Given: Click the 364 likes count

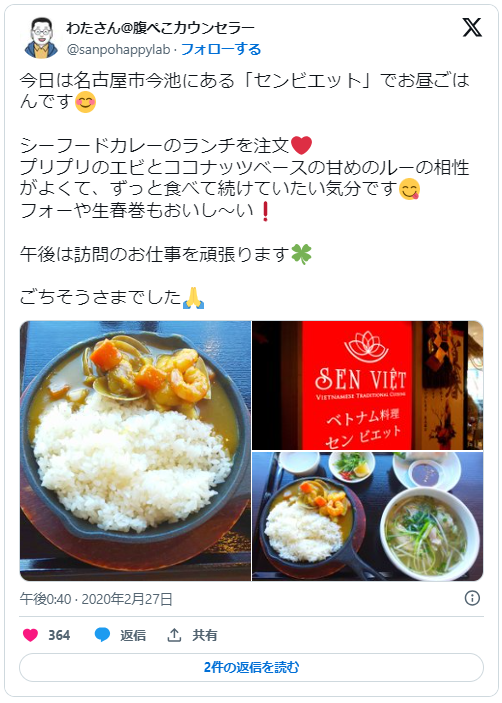Looking at the screenshot, I should click(x=59, y=635).
